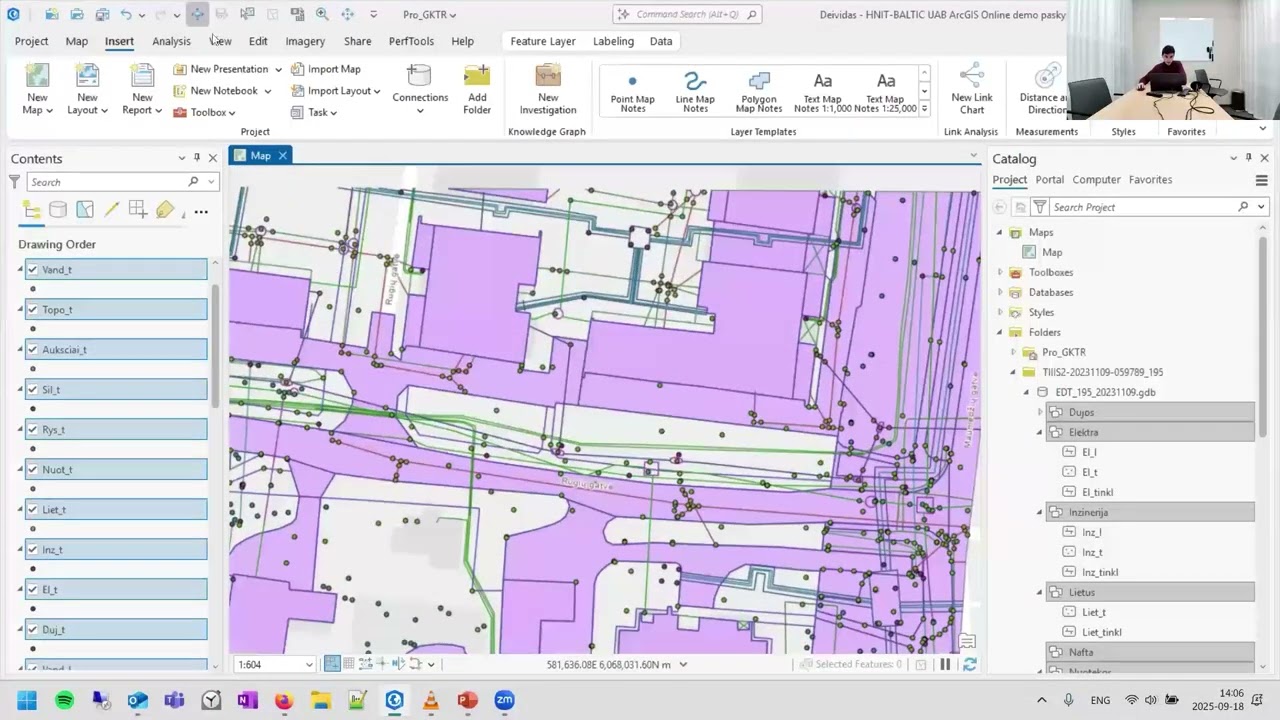This screenshot has height=720, width=1280.
Task: Open the Connections database icon
Action: [x=420, y=76]
